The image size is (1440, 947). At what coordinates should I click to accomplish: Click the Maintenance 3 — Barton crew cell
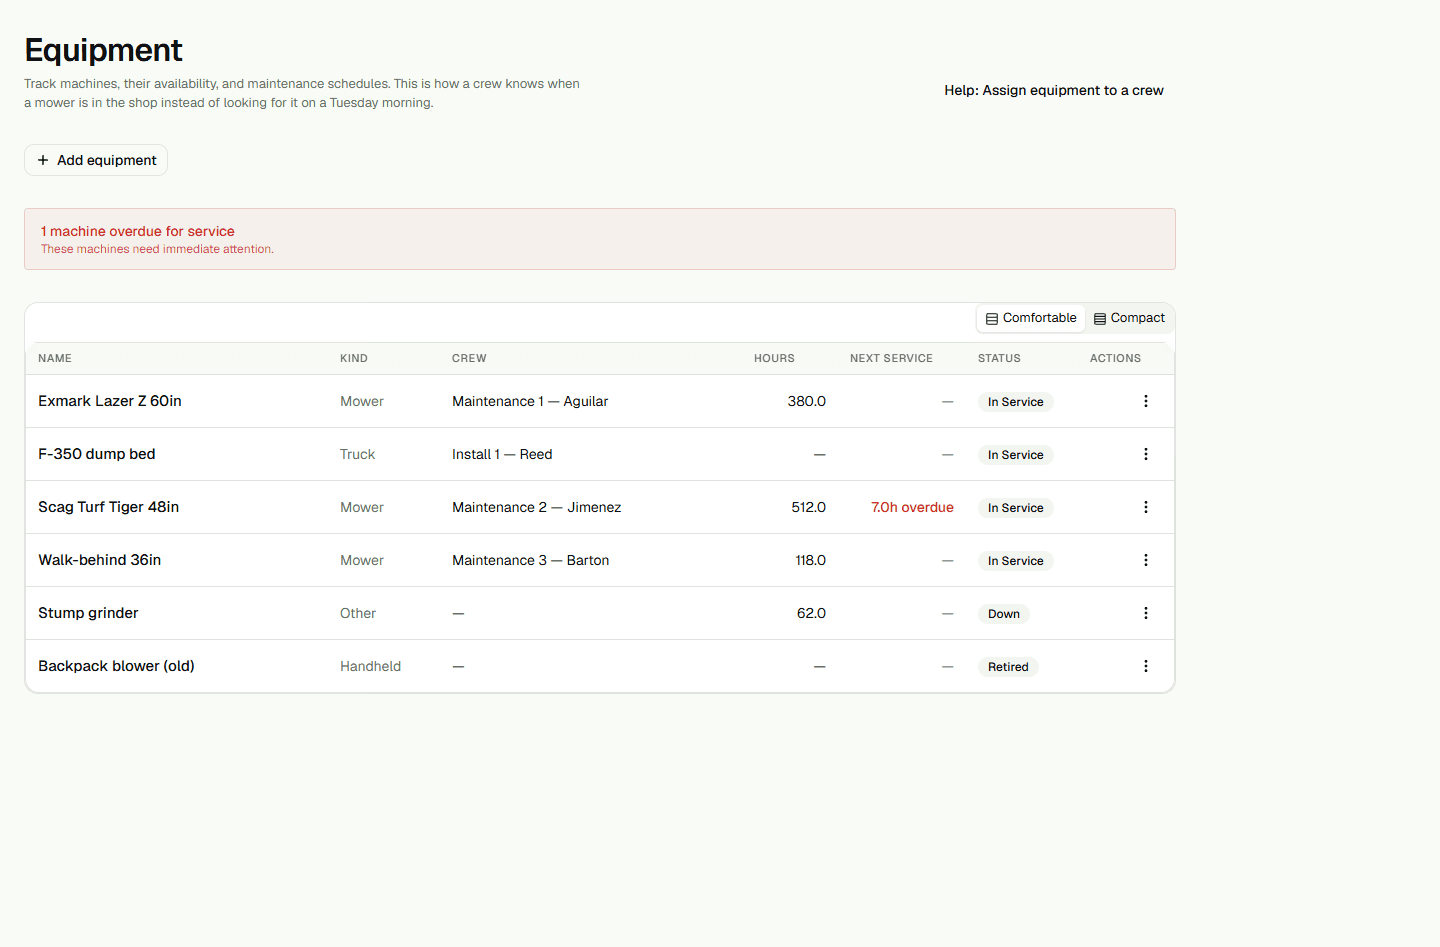pyautogui.click(x=531, y=560)
